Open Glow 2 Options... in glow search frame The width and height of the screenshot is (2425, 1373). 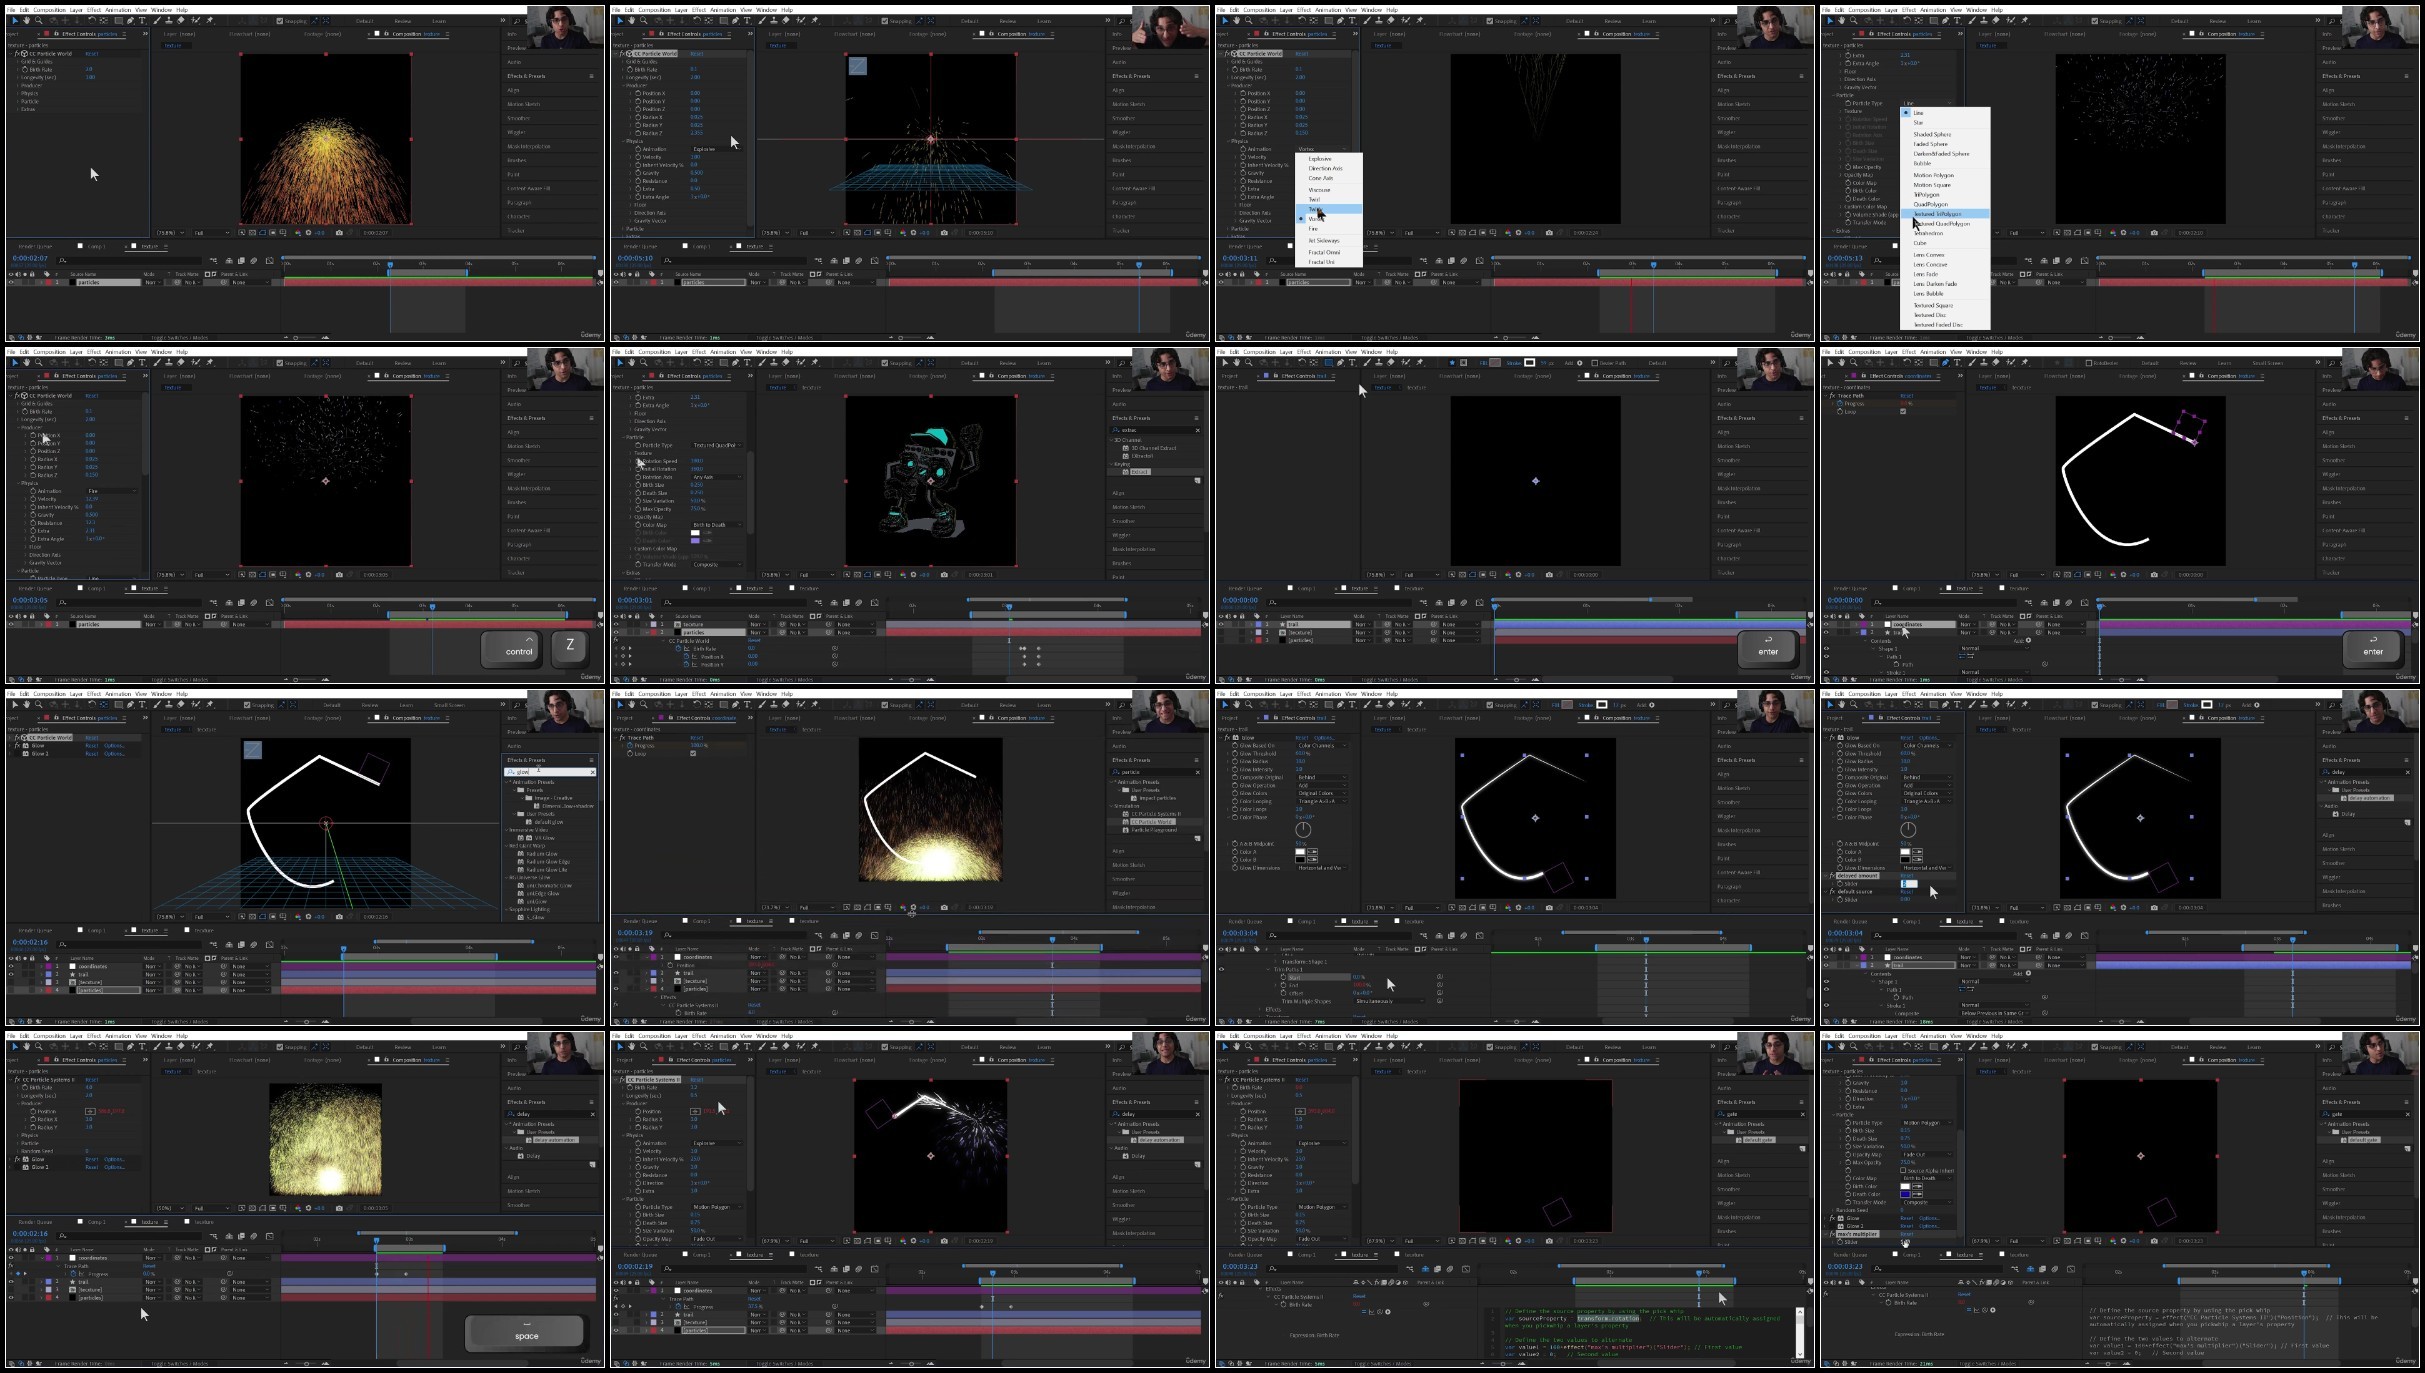pyautogui.click(x=114, y=754)
